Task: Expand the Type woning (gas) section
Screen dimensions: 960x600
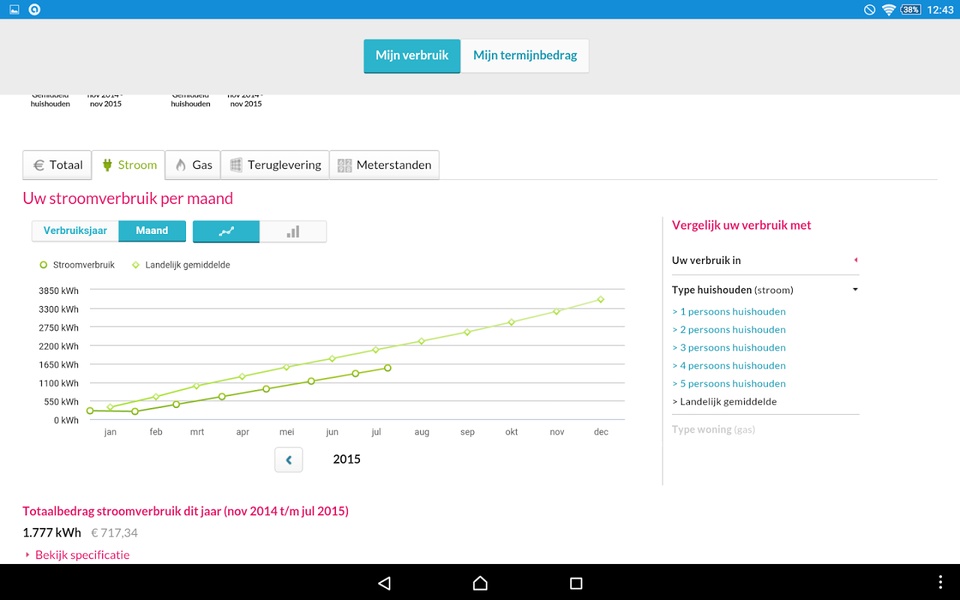Action: (713, 430)
